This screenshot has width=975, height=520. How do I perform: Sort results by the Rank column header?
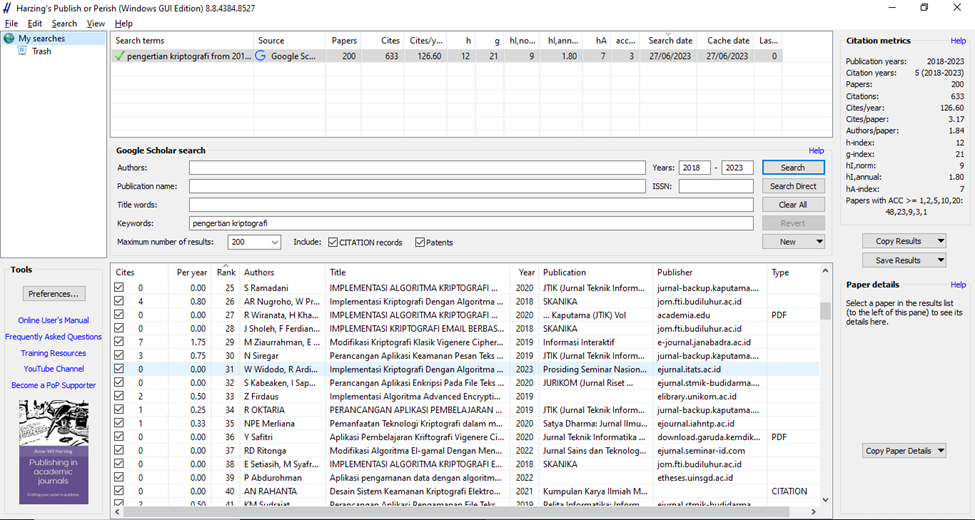click(x=226, y=272)
